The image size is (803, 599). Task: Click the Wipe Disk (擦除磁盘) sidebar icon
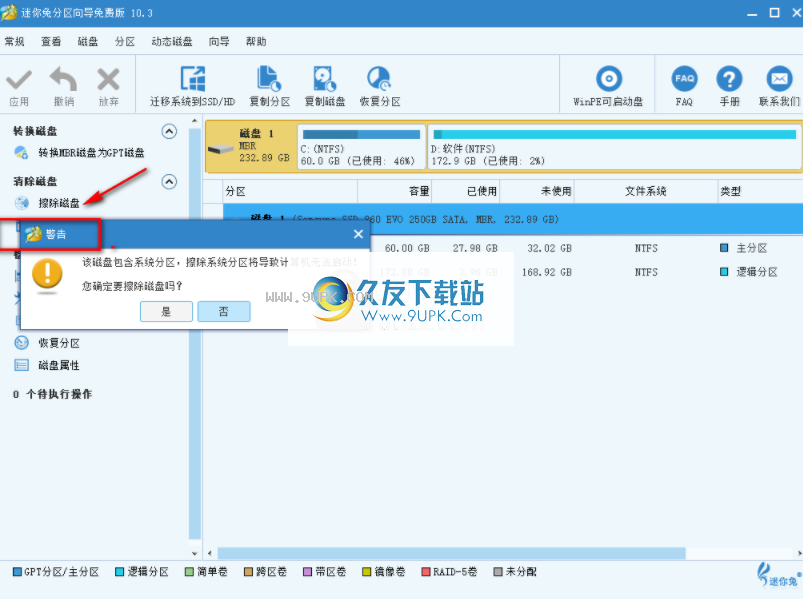click(22, 203)
